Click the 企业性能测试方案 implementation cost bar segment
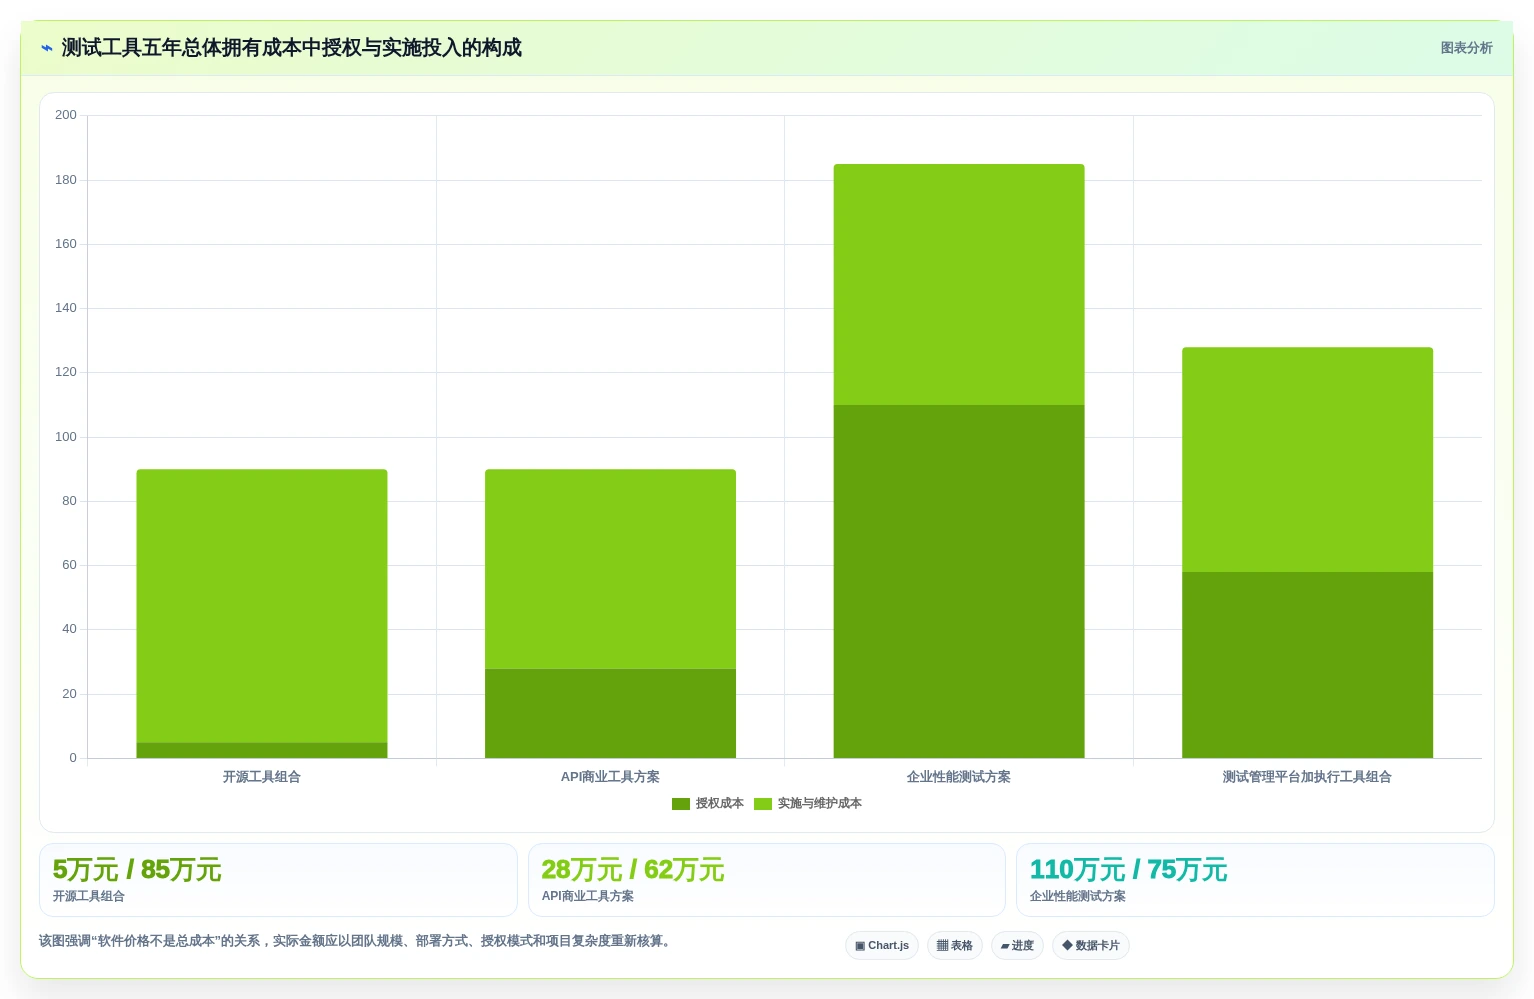The width and height of the screenshot is (1534, 999). [959, 284]
